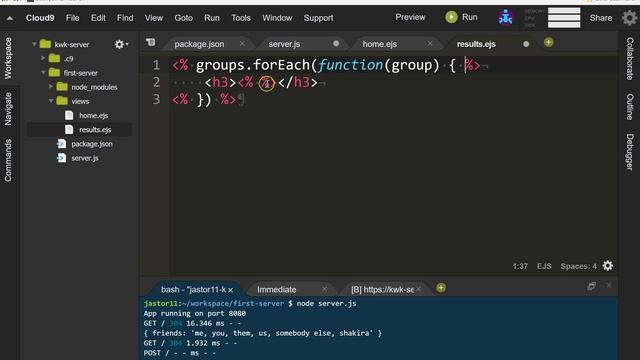
Task: Open the memory/CPU stats panel
Action: [x=552, y=18]
